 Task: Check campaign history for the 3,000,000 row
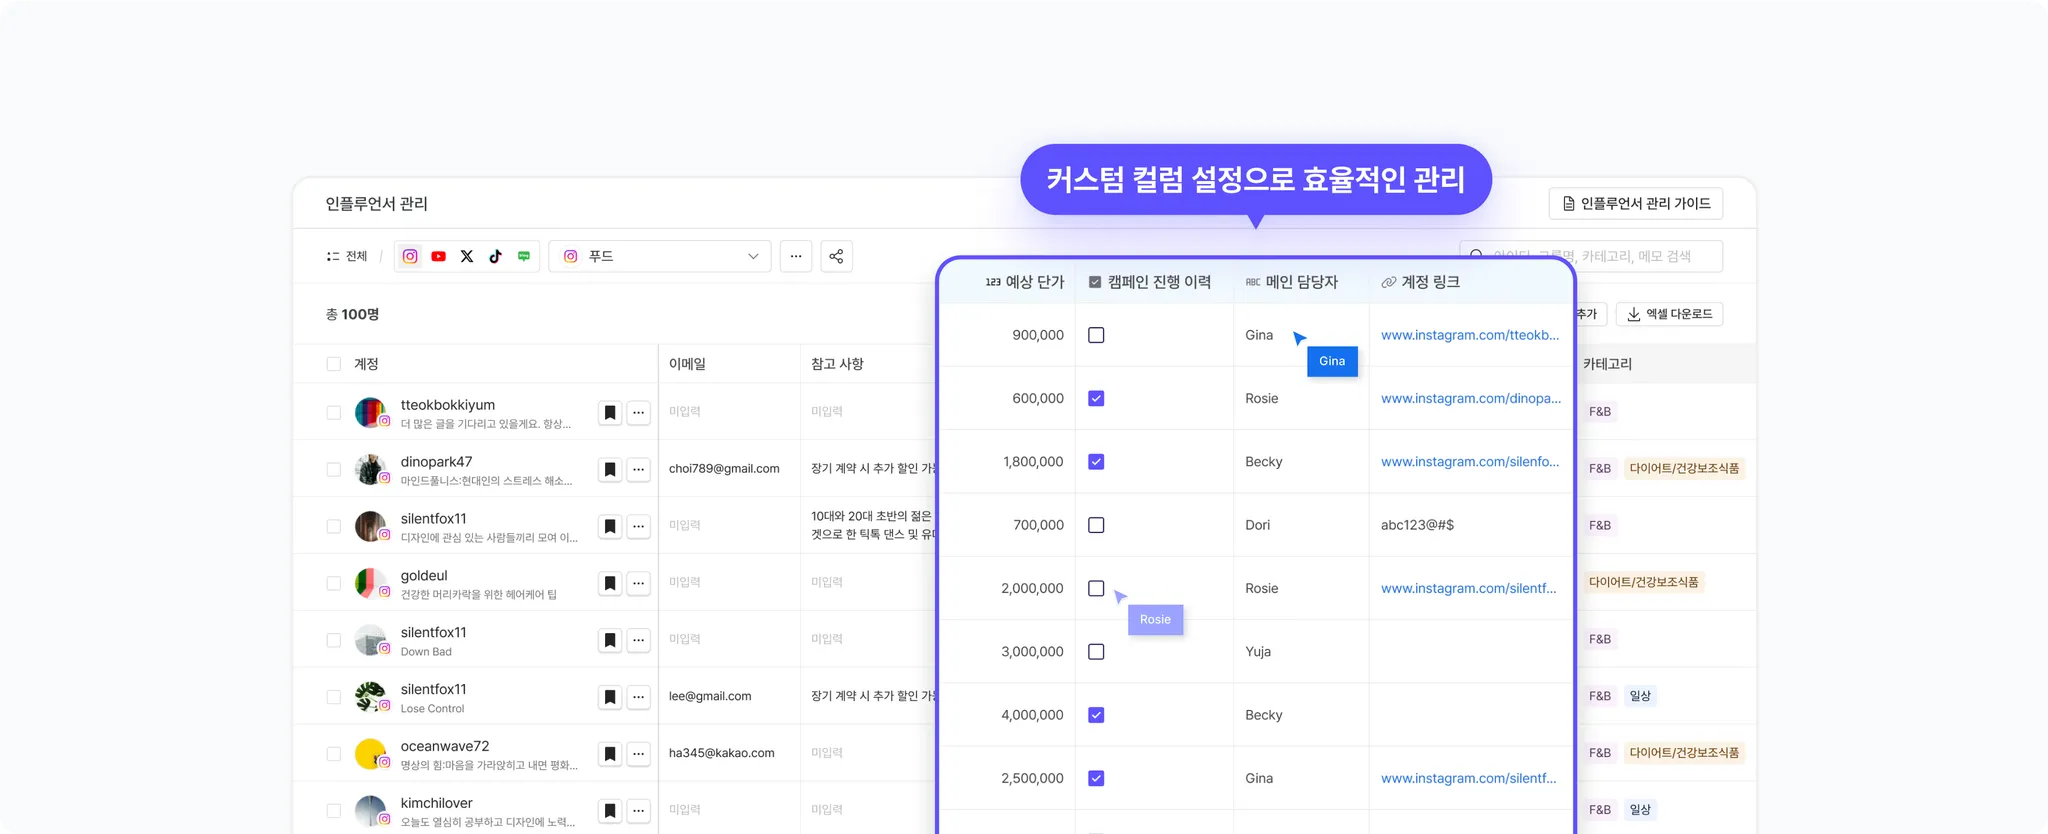(x=1096, y=652)
